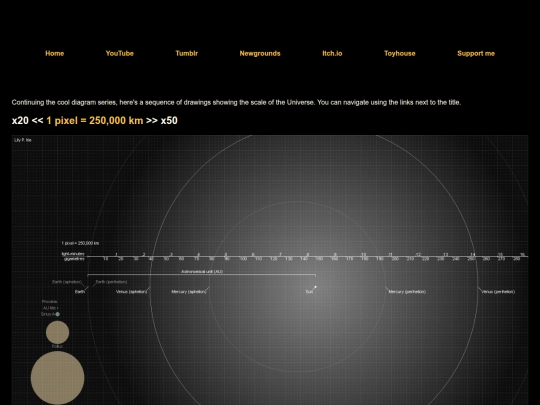This screenshot has height=405, width=540.
Task: Click the 'Lily F. Ine' signature text
Action: click(23, 140)
